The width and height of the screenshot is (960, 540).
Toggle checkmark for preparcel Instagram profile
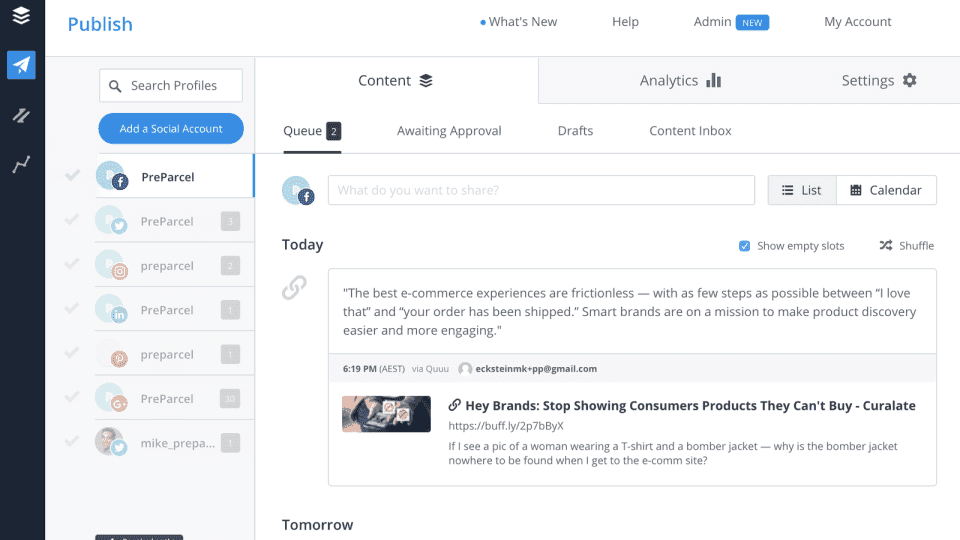72,263
